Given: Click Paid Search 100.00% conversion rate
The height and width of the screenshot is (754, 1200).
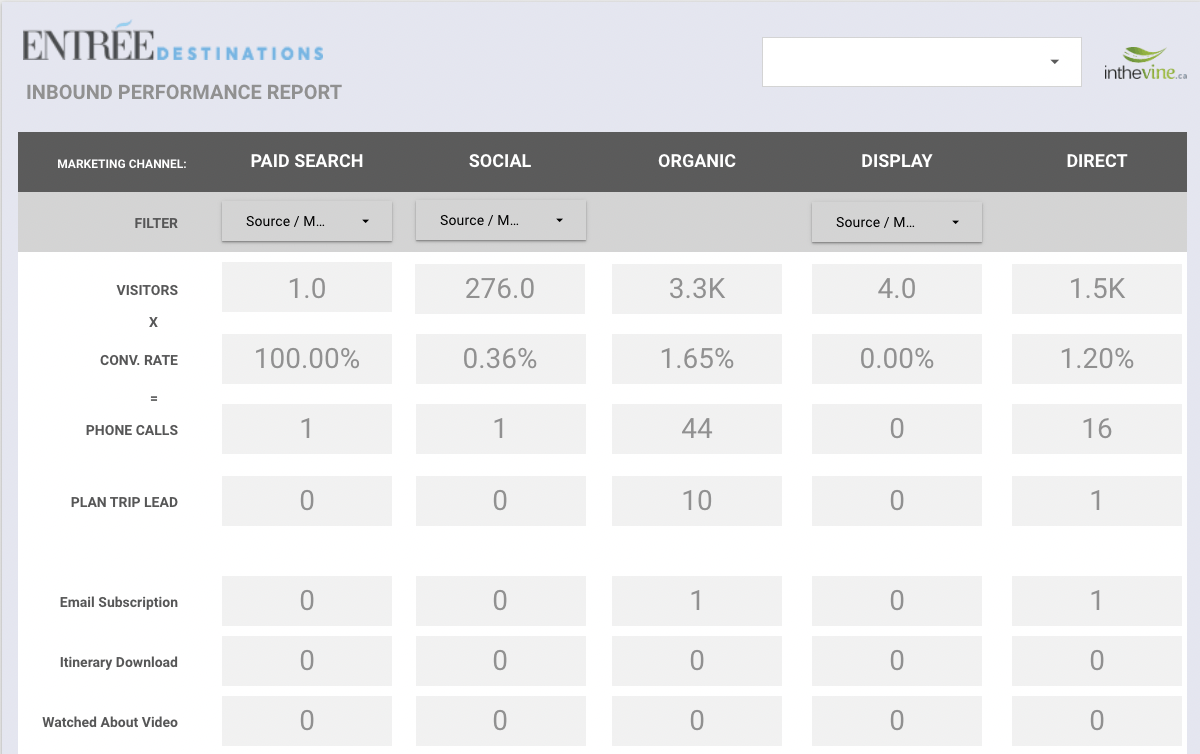Looking at the screenshot, I should click(307, 359).
